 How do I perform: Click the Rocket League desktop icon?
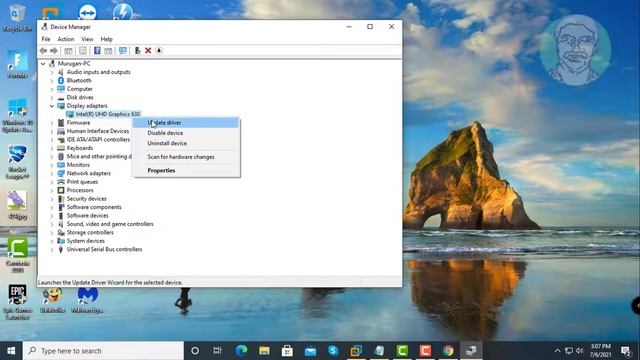pos(18,162)
